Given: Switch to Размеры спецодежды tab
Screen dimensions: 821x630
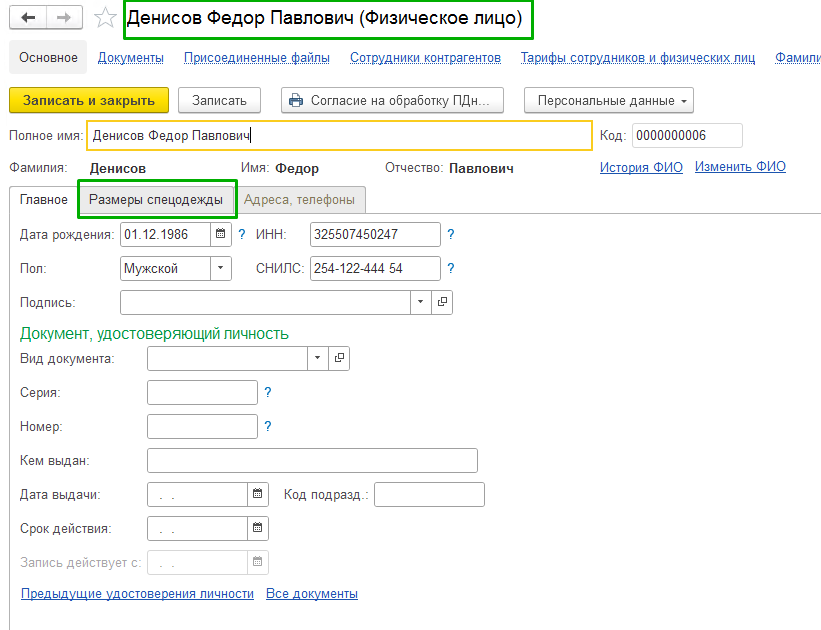Looking at the screenshot, I should (156, 200).
